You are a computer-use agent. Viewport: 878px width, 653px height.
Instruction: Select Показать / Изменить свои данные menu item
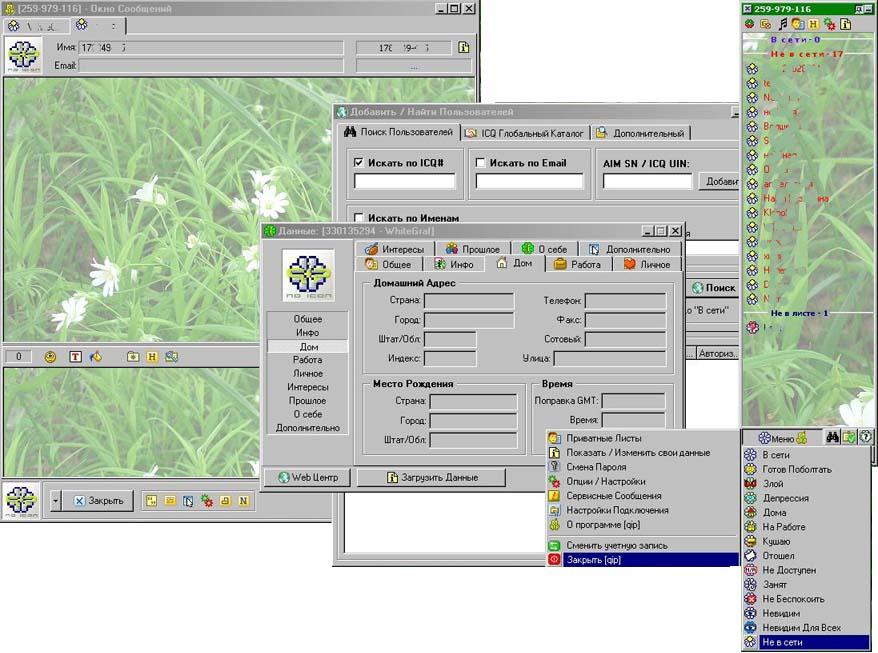coord(643,453)
